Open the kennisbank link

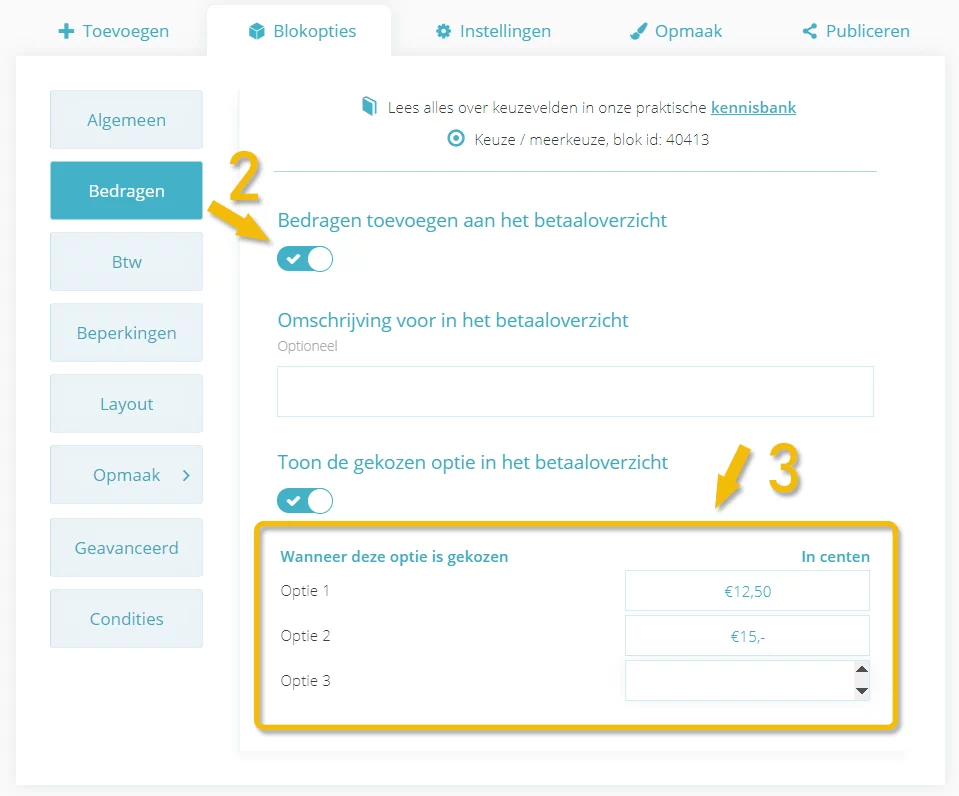754,108
